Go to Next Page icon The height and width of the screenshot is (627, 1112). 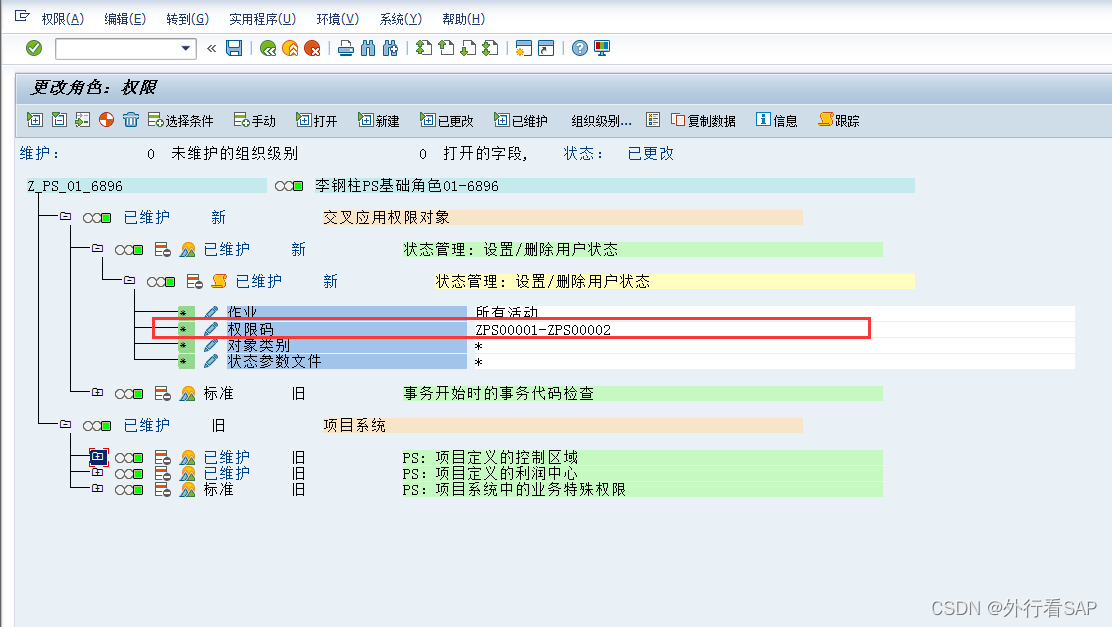pyautogui.click(x=468, y=48)
